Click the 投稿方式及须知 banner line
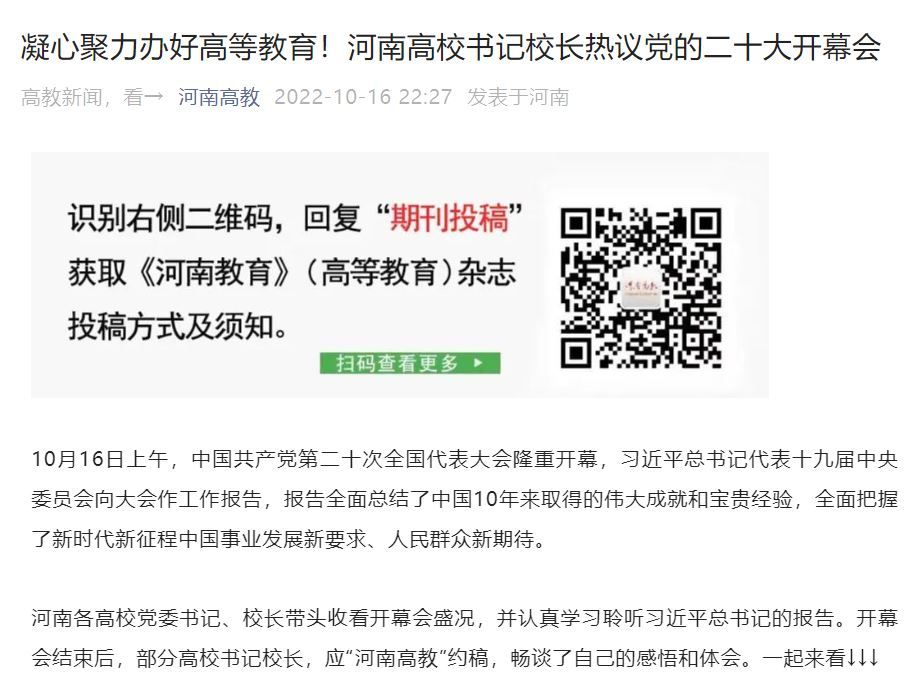920x694 pixels. point(178,326)
